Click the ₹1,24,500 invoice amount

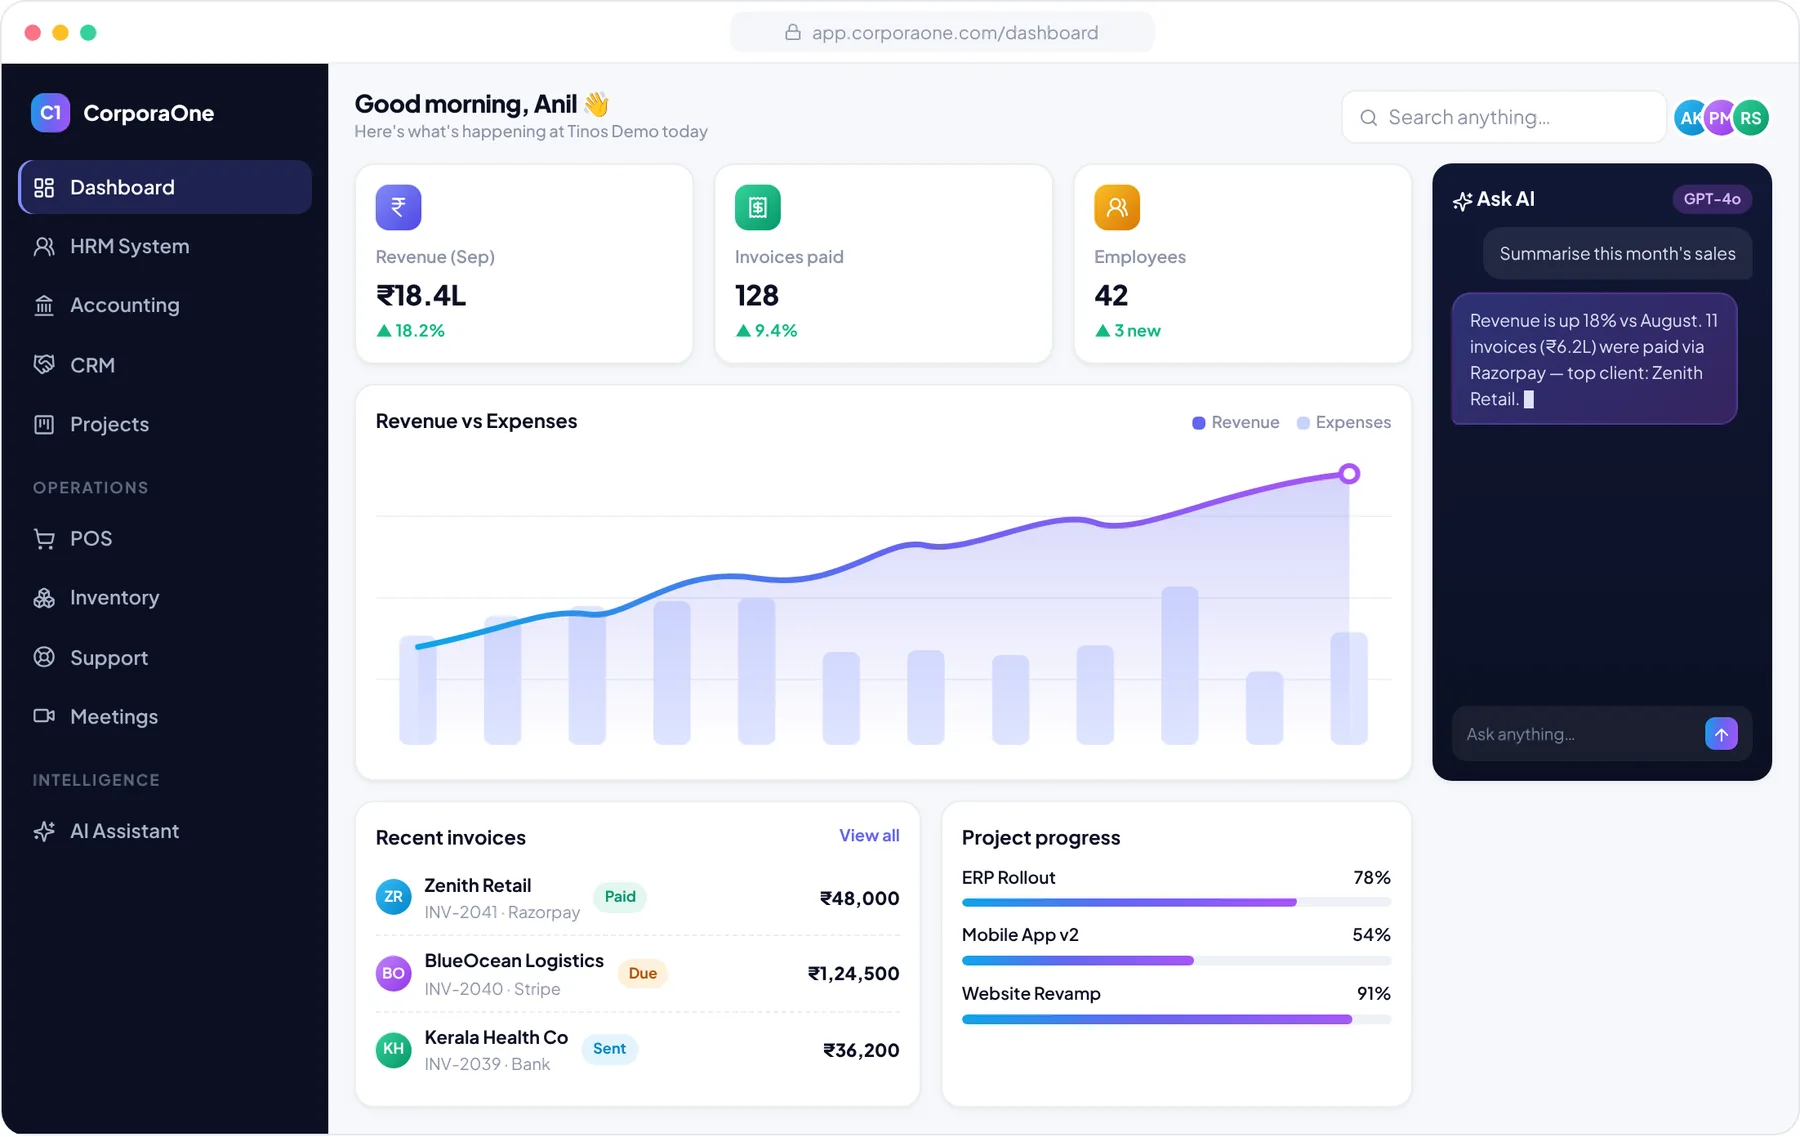click(853, 974)
